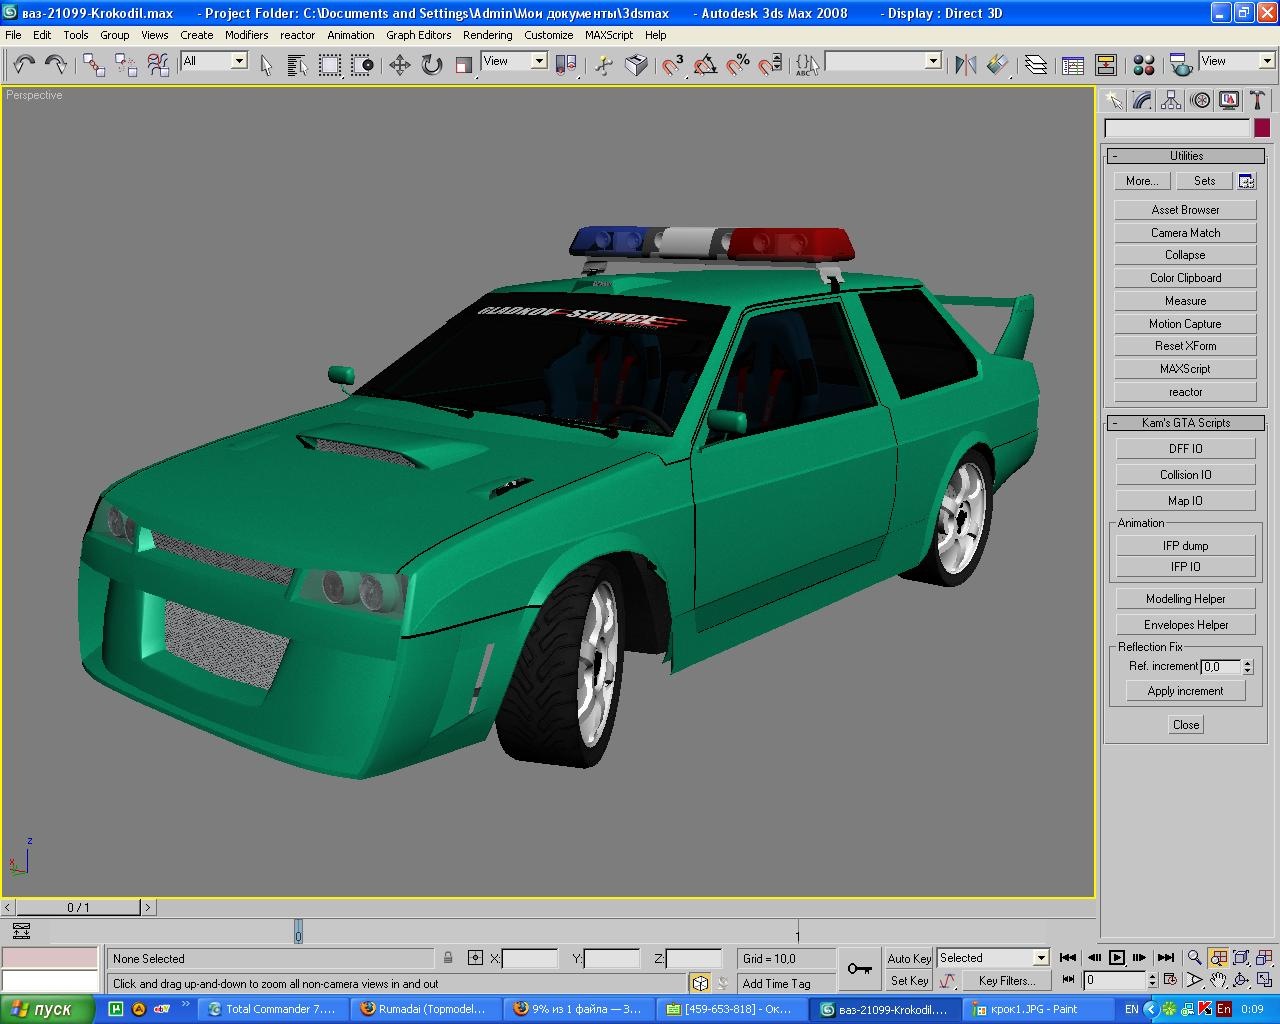Open the Layer Manager
1280x1024 pixels.
click(x=1036, y=65)
